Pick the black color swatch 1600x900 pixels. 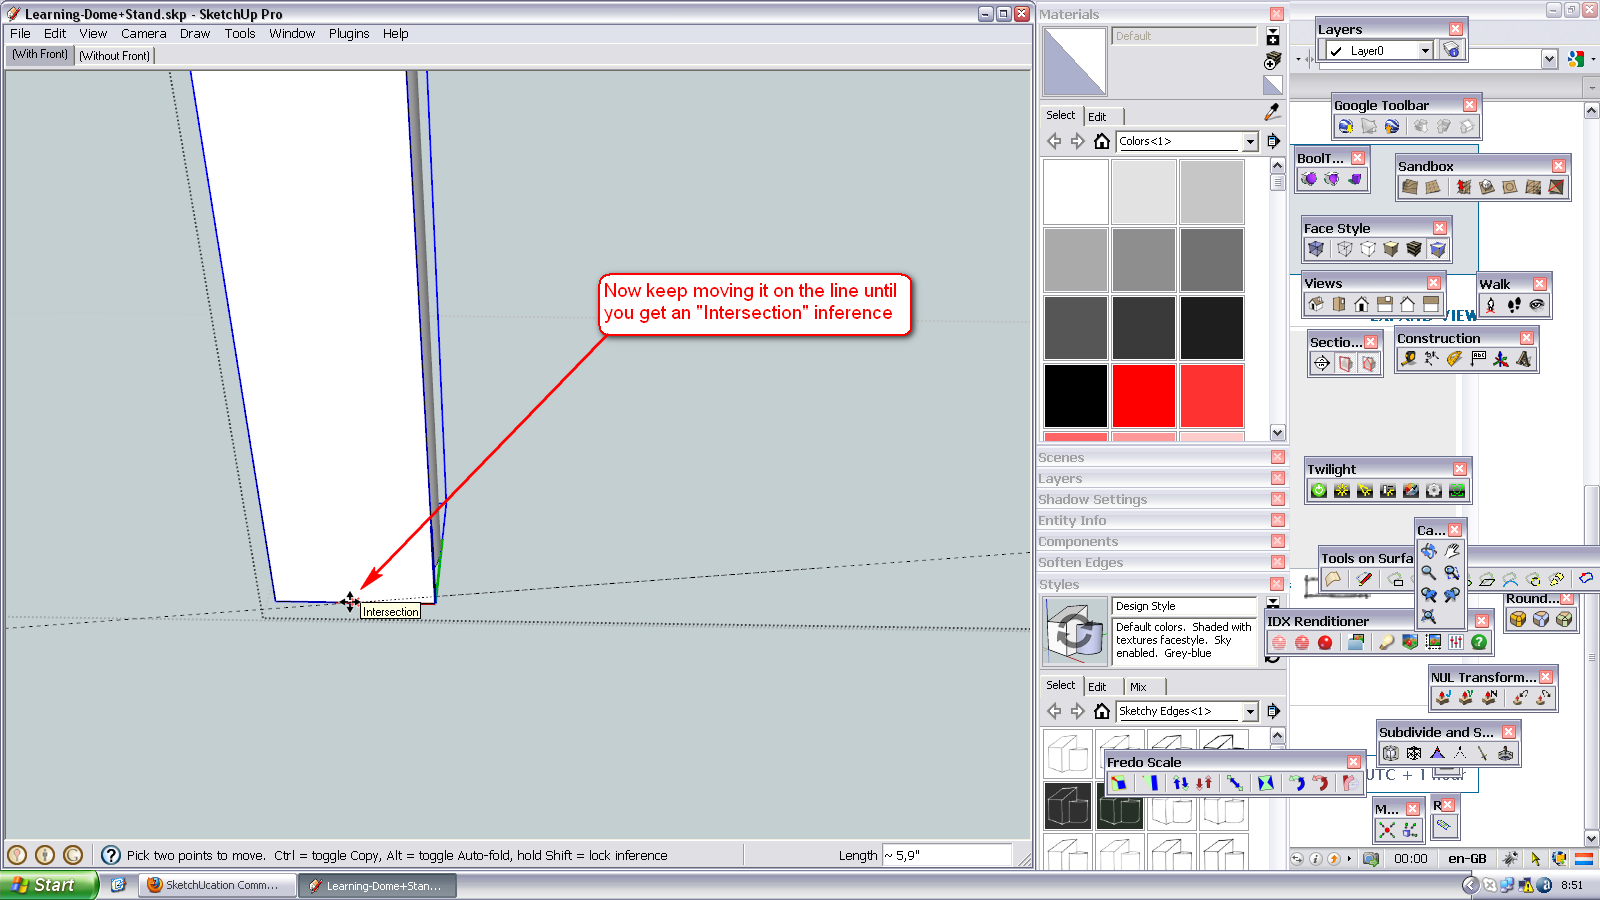coord(1075,396)
